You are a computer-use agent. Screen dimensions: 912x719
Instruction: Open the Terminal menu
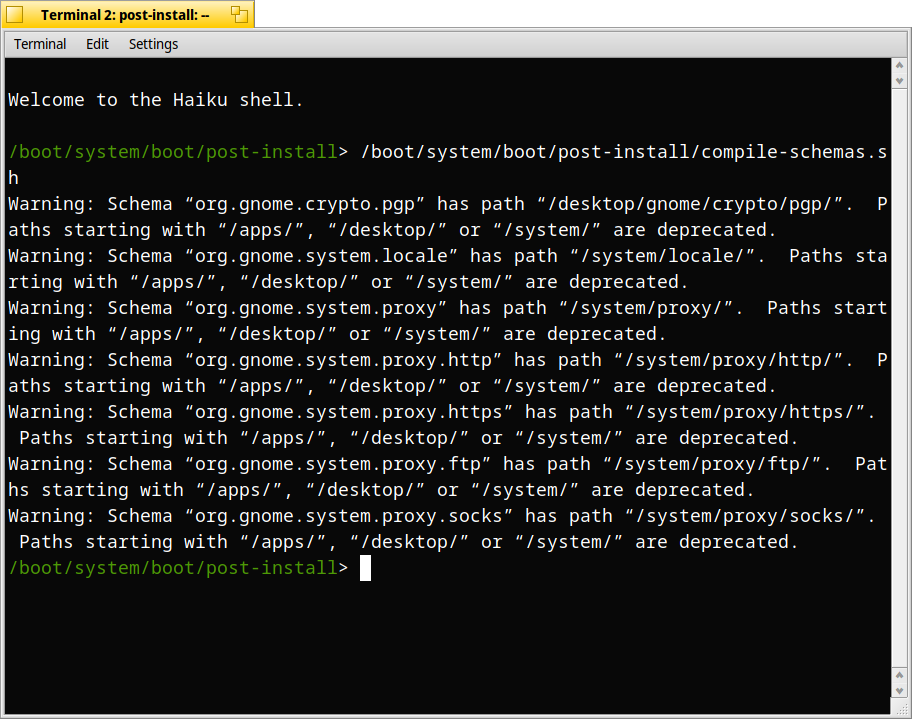point(39,44)
